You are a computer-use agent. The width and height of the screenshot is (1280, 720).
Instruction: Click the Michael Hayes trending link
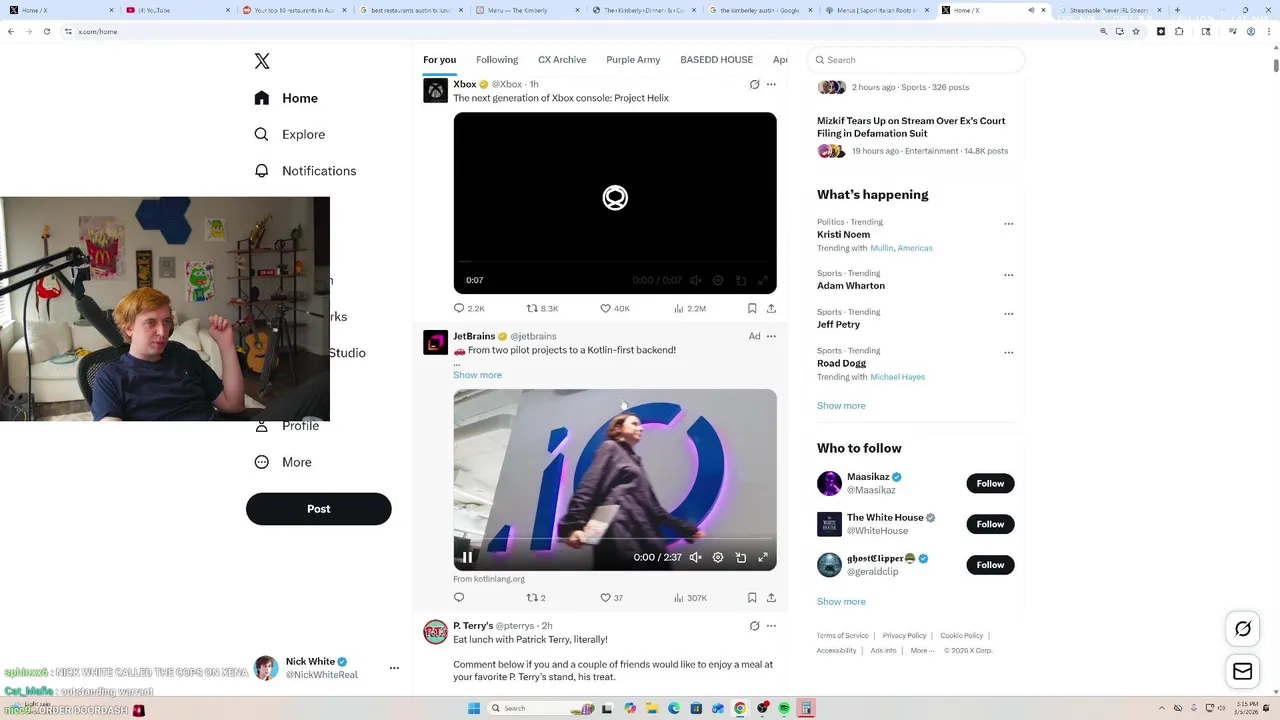[897, 377]
